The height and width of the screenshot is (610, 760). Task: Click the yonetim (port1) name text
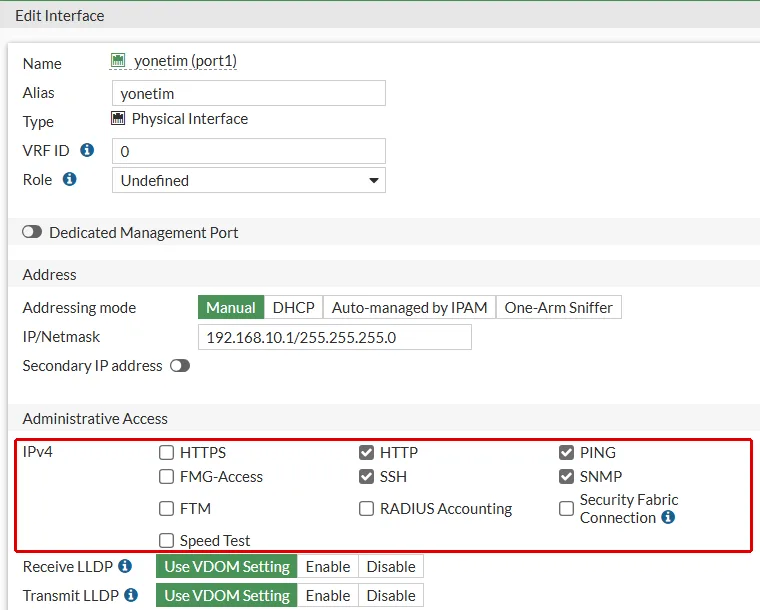[x=186, y=61]
